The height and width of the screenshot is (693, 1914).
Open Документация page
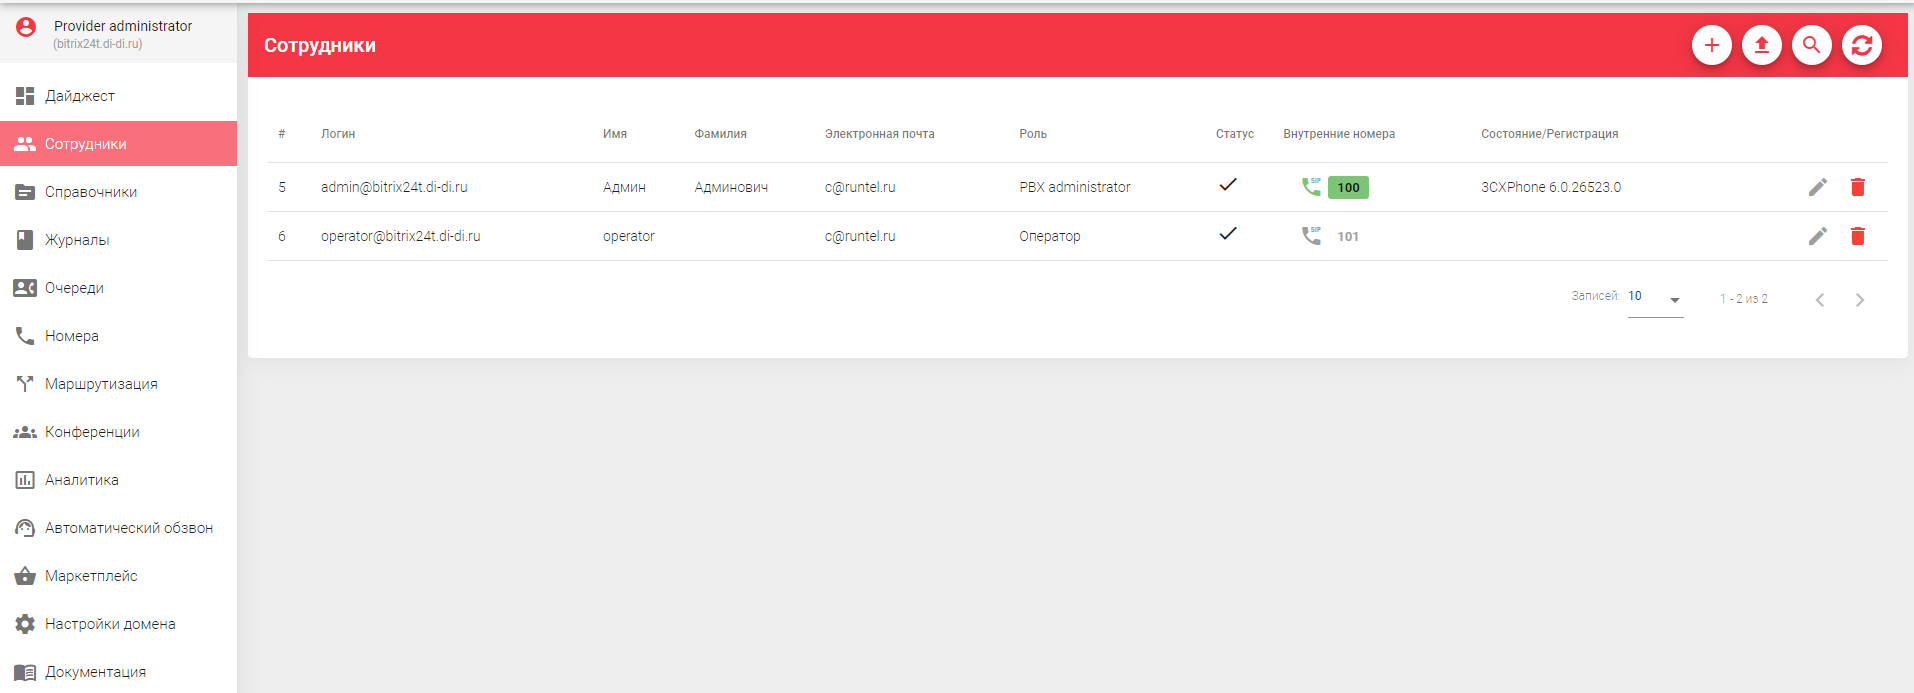pyautogui.click(x=118, y=672)
